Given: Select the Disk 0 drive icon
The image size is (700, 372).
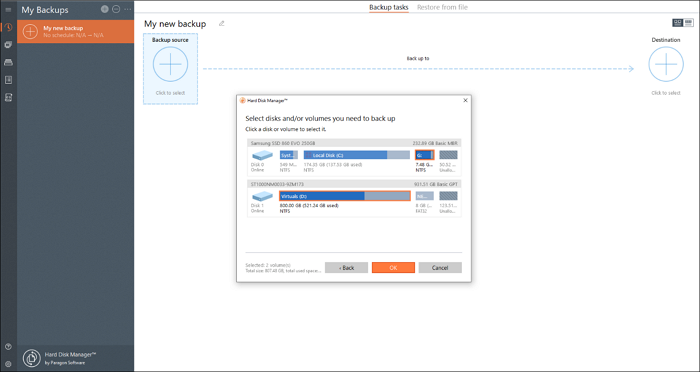Looking at the screenshot, I should coord(262,155).
